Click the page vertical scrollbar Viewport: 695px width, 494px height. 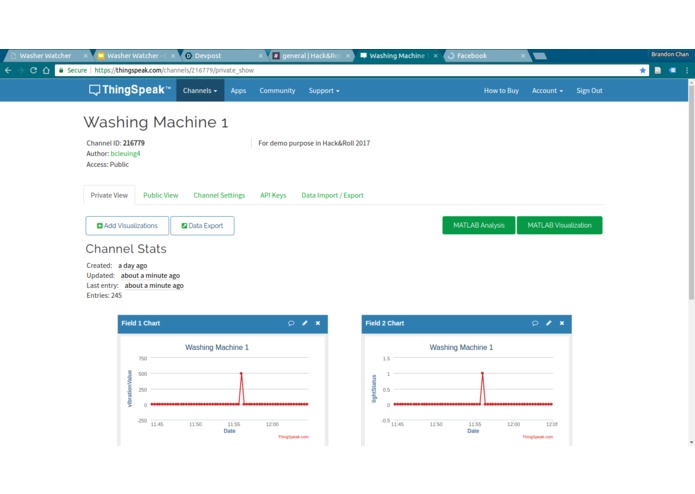click(691, 193)
